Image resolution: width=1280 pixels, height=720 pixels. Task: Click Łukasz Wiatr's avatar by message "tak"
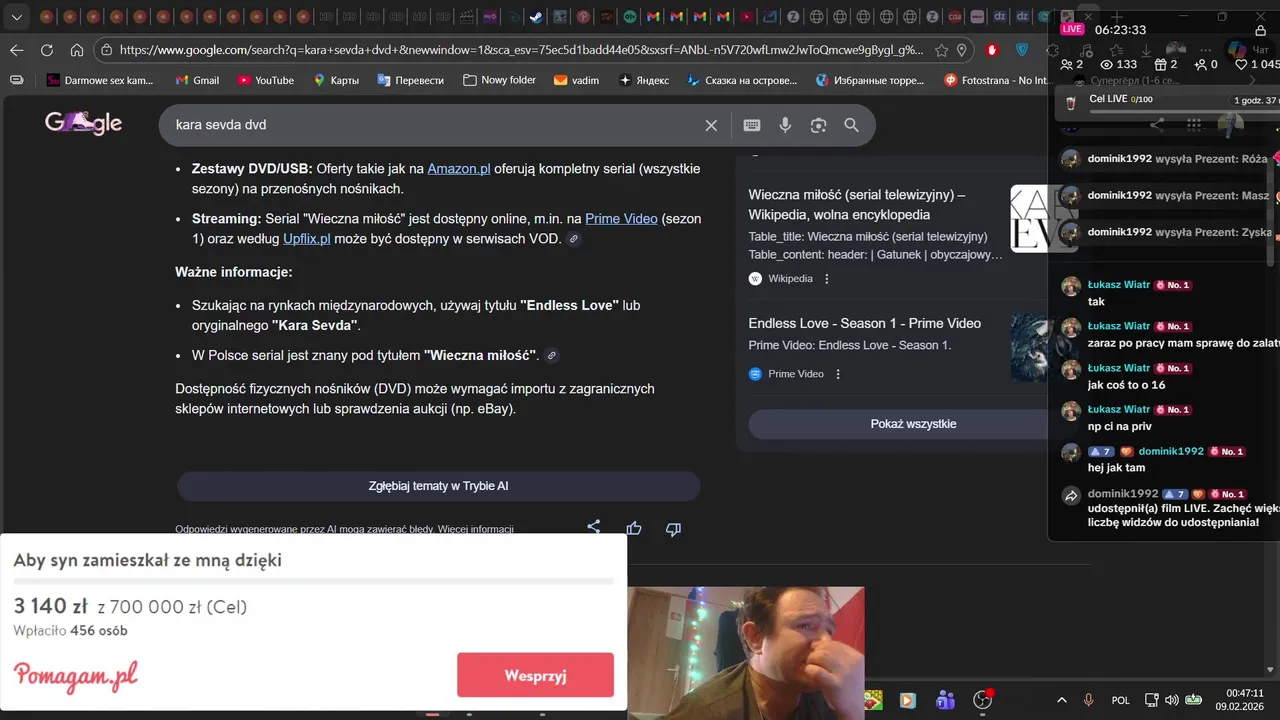(x=1070, y=286)
